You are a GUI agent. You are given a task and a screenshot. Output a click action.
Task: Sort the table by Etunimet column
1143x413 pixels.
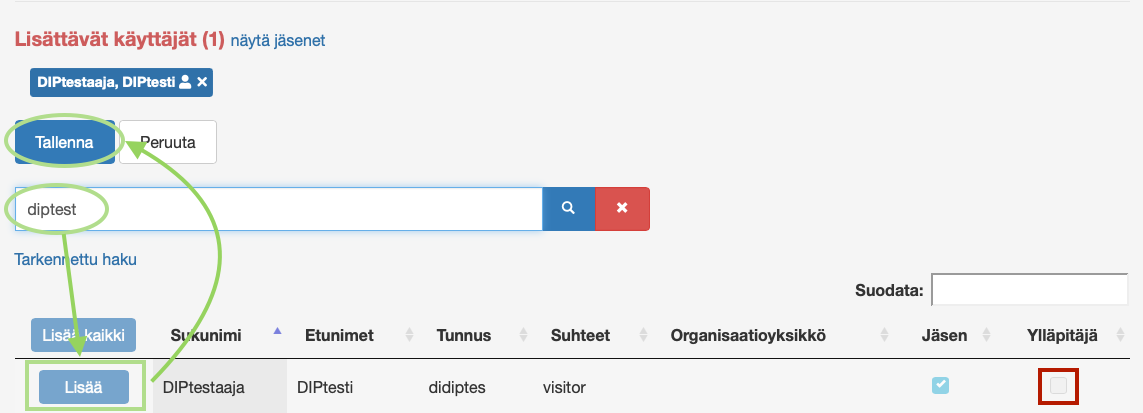339,336
